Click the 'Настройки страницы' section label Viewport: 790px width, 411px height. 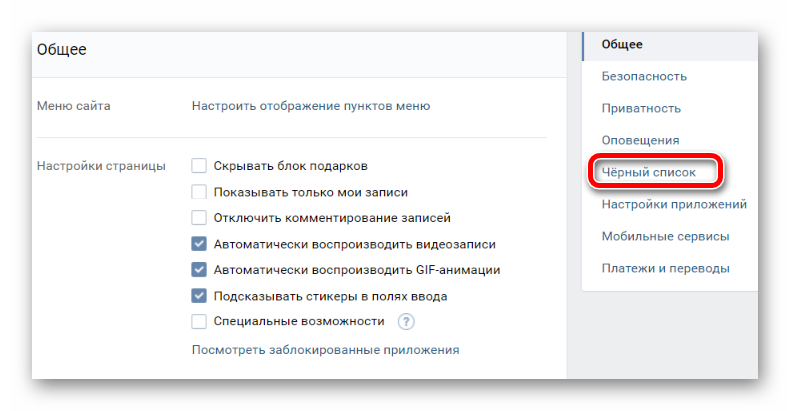click(101, 166)
